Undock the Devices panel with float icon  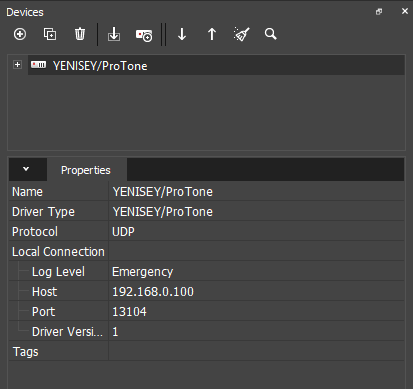tap(379, 12)
